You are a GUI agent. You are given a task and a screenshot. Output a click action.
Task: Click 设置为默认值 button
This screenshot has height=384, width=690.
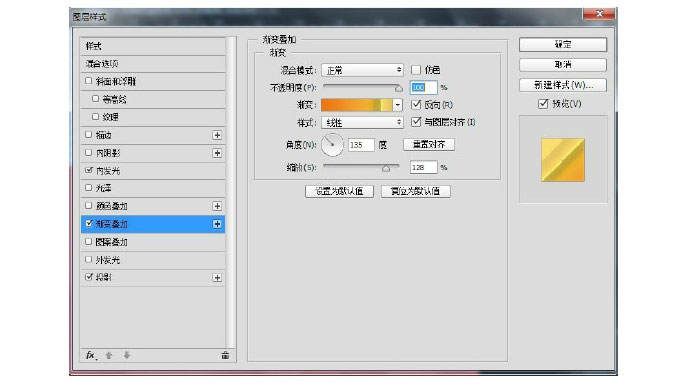tap(339, 191)
